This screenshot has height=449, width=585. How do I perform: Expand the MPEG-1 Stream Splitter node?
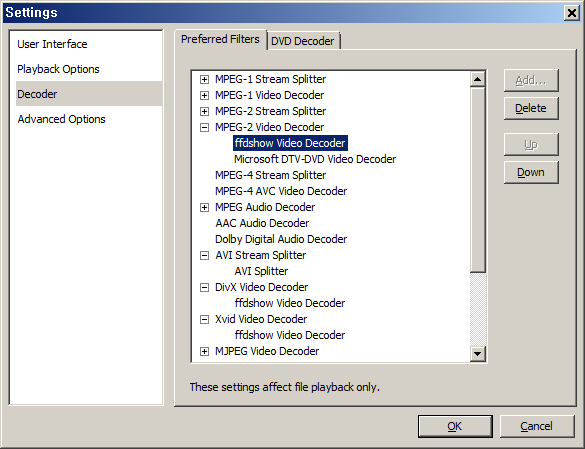pos(204,79)
